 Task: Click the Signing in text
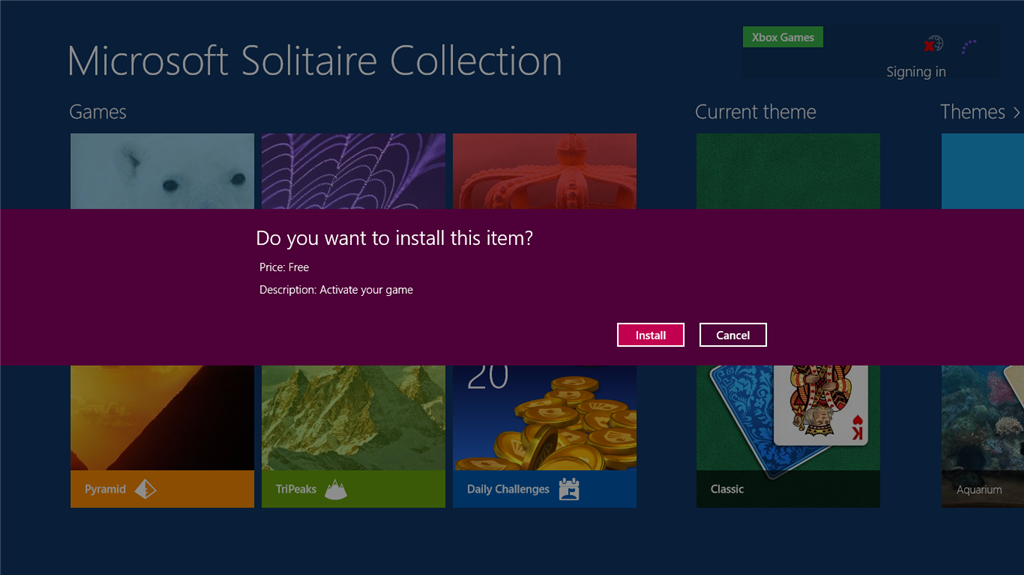click(x=916, y=72)
